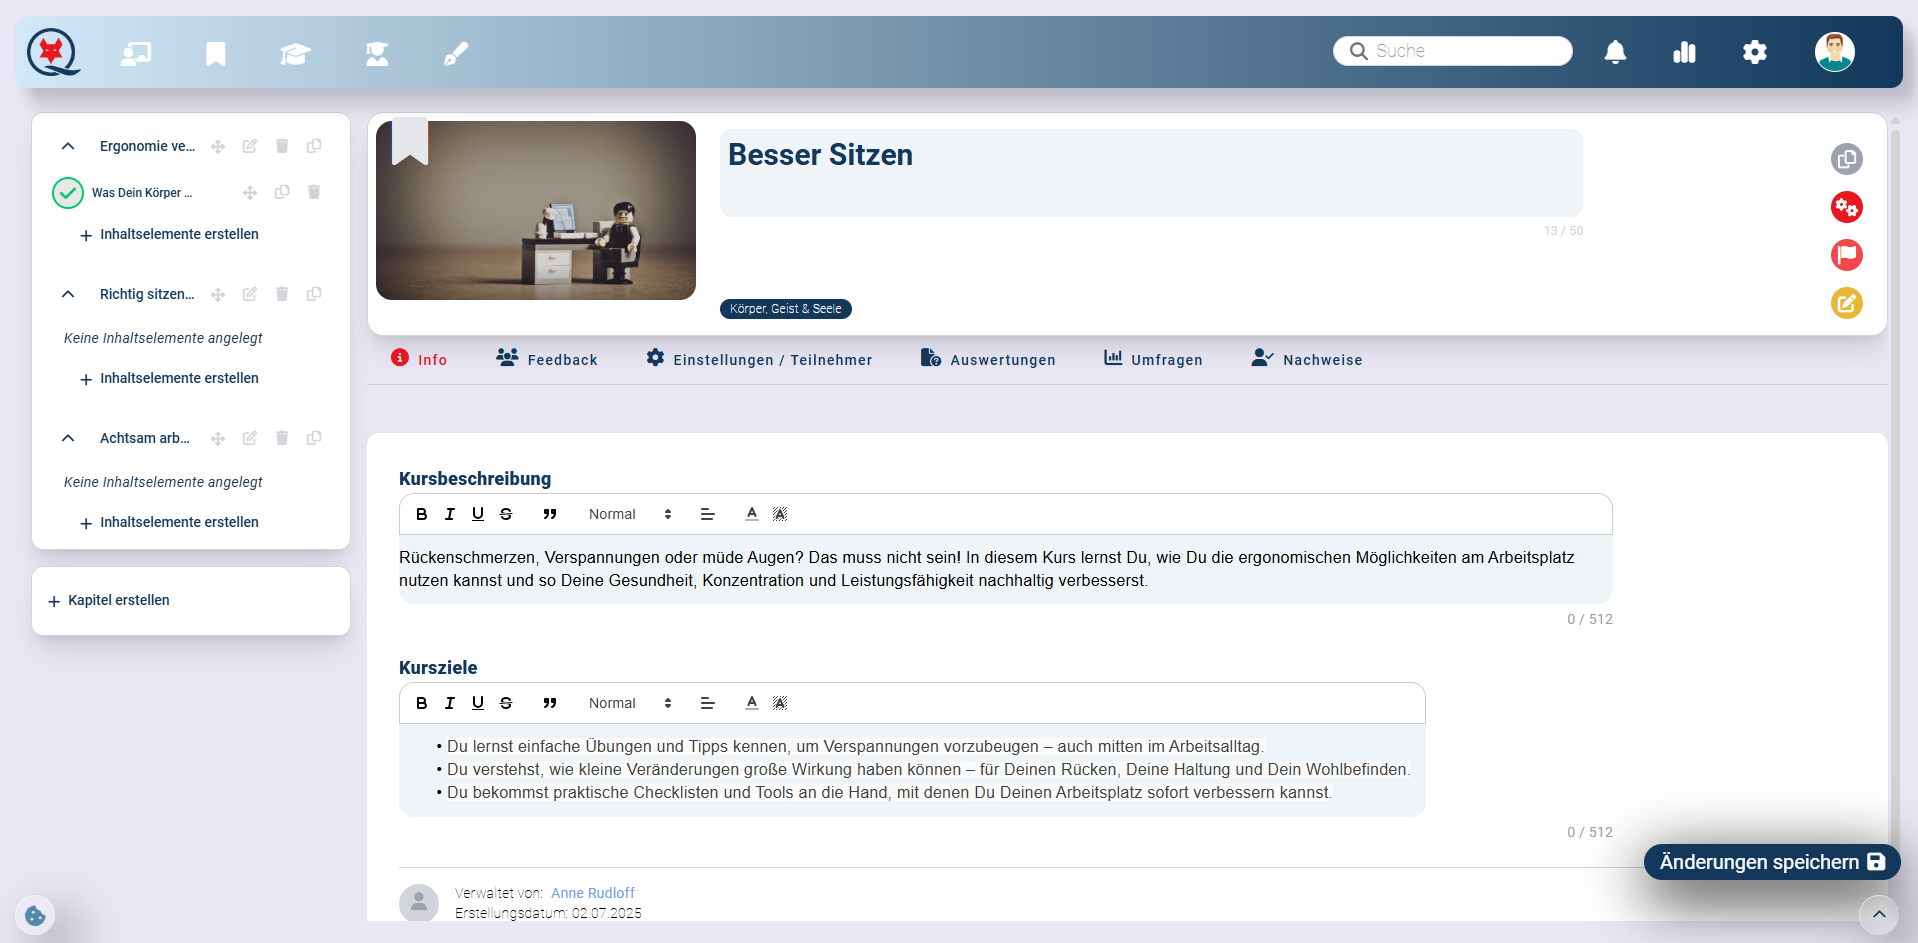The height and width of the screenshot is (943, 1918).
Task: Switch to the Feedback tab
Action: click(x=547, y=359)
